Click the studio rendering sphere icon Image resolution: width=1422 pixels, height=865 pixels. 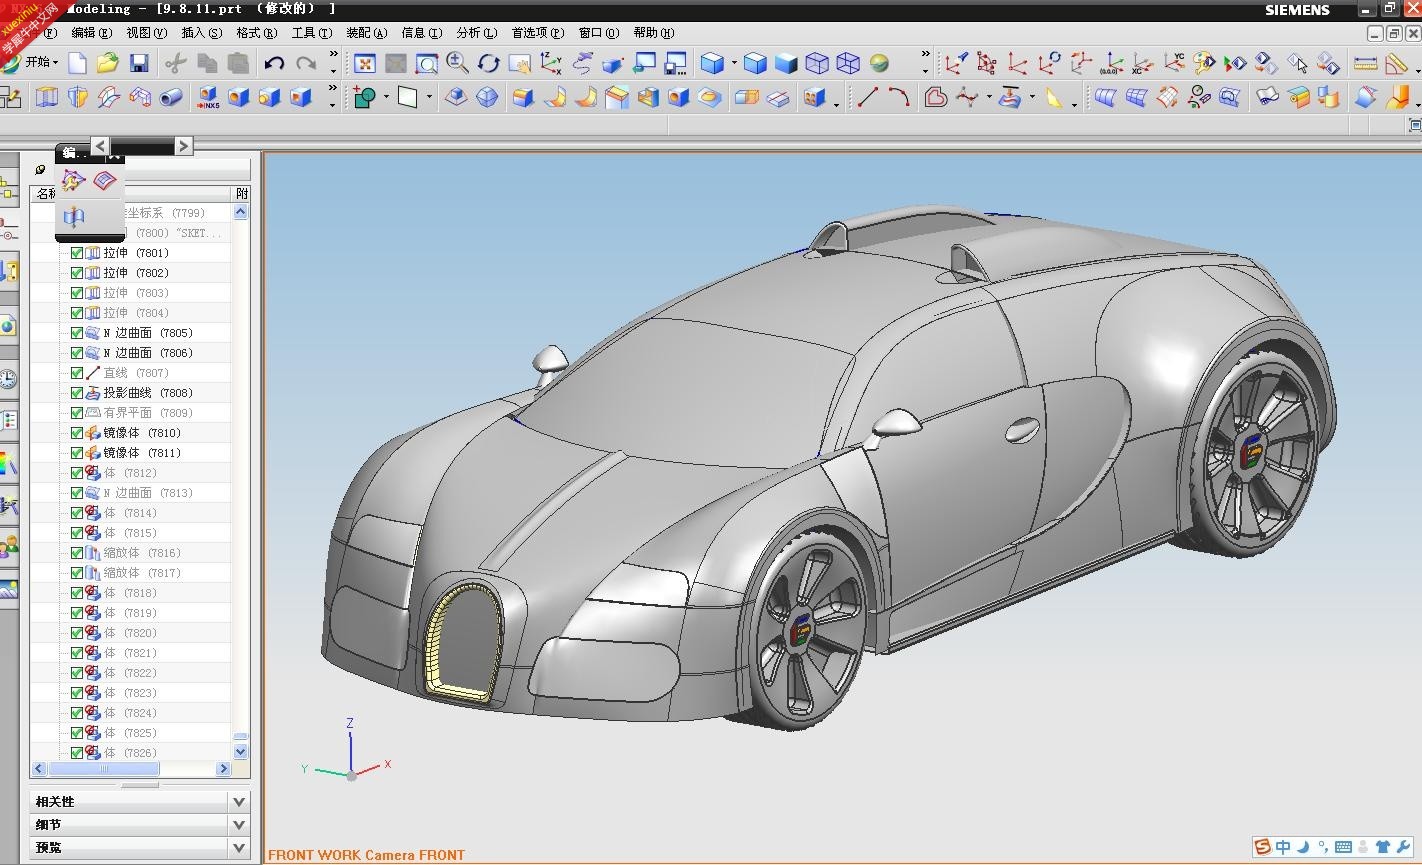point(879,64)
